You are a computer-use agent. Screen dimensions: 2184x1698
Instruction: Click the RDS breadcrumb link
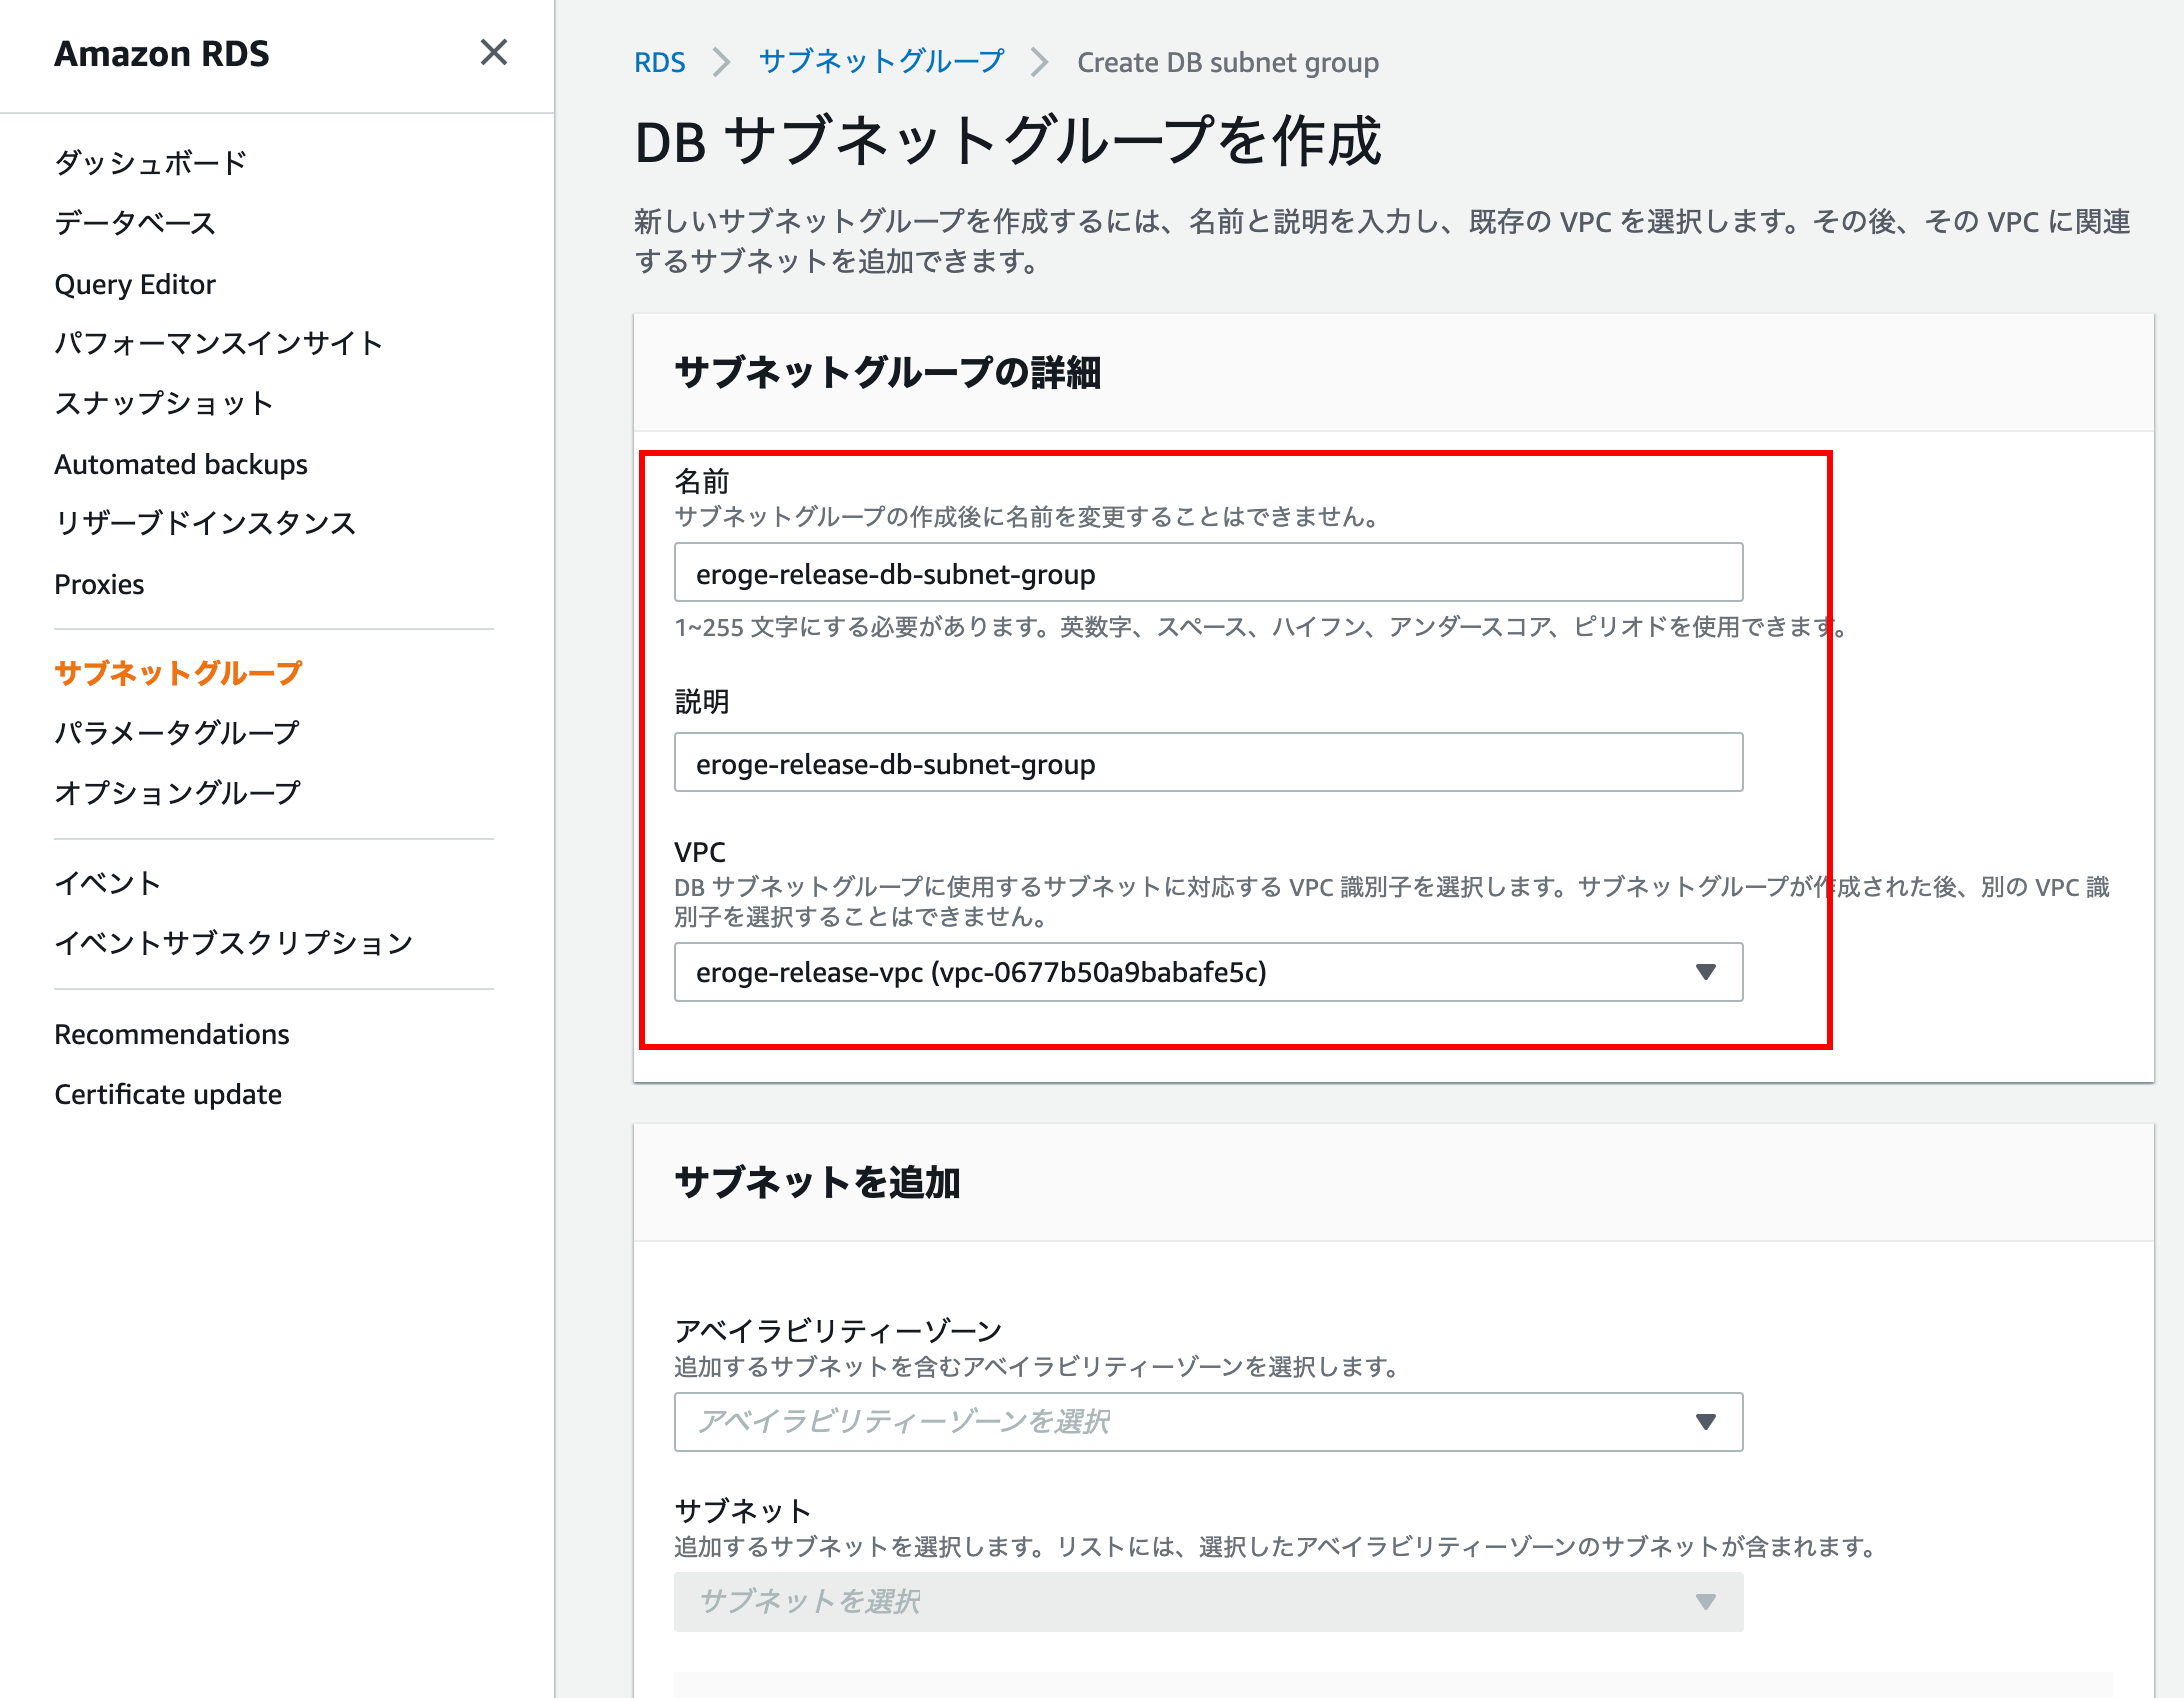point(659,62)
